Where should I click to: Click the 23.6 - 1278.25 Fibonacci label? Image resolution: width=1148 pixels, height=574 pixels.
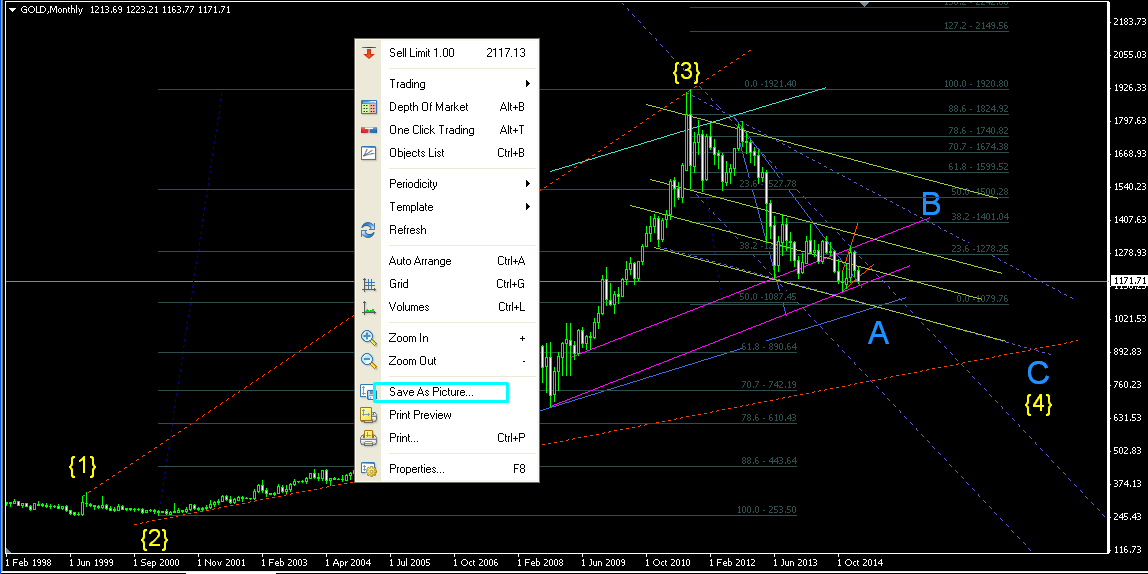click(978, 249)
